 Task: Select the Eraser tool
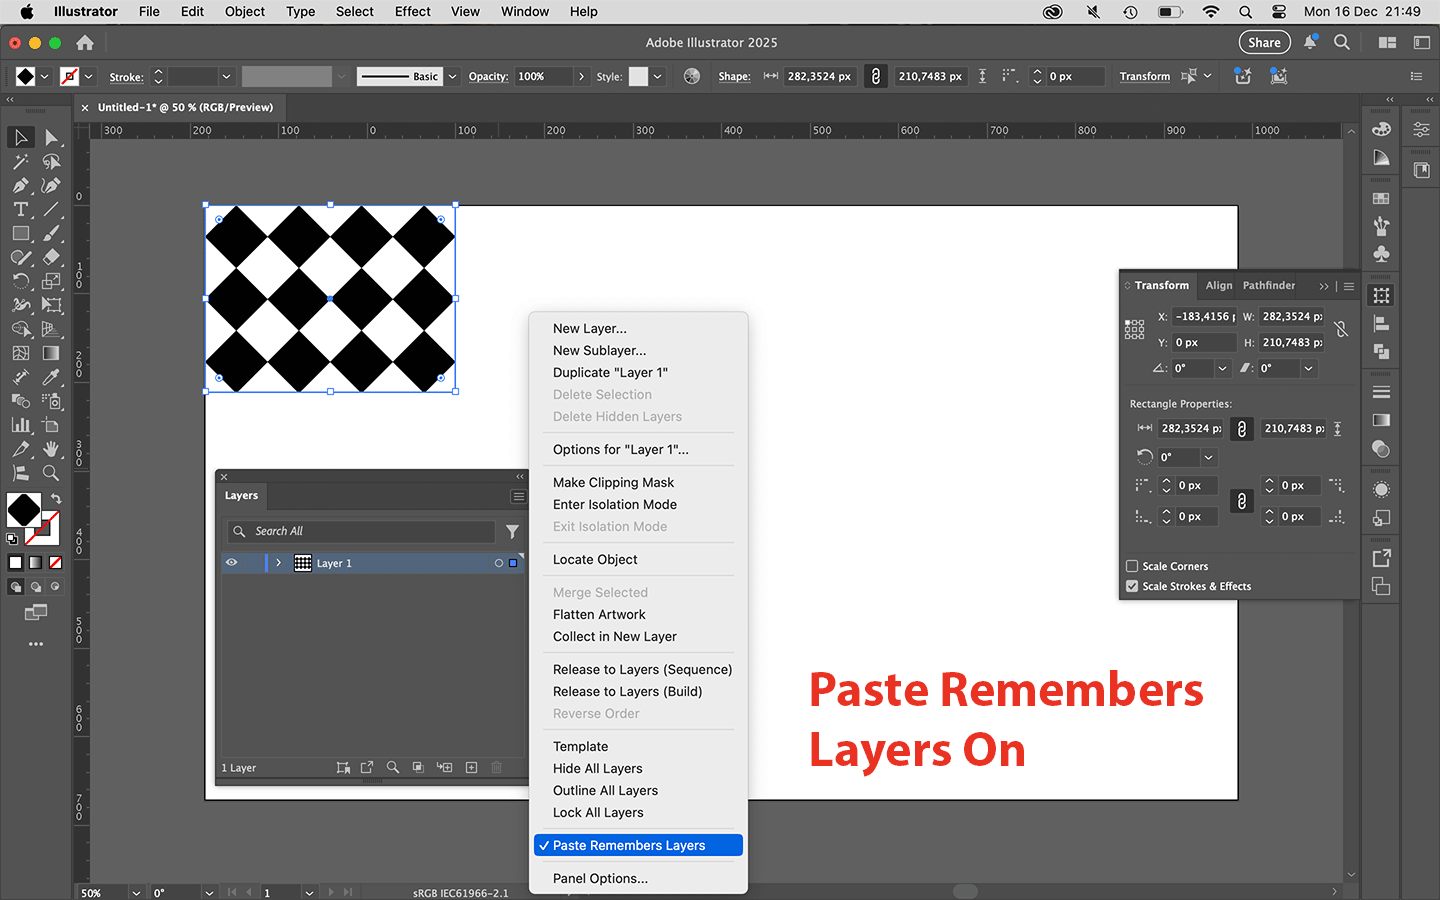pos(51,257)
